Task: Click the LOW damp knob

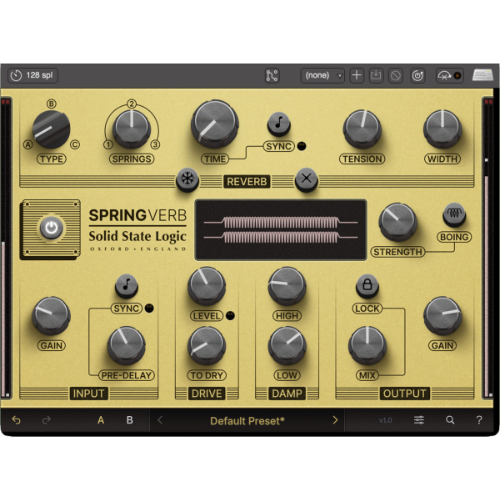Action: coord(287,345)
